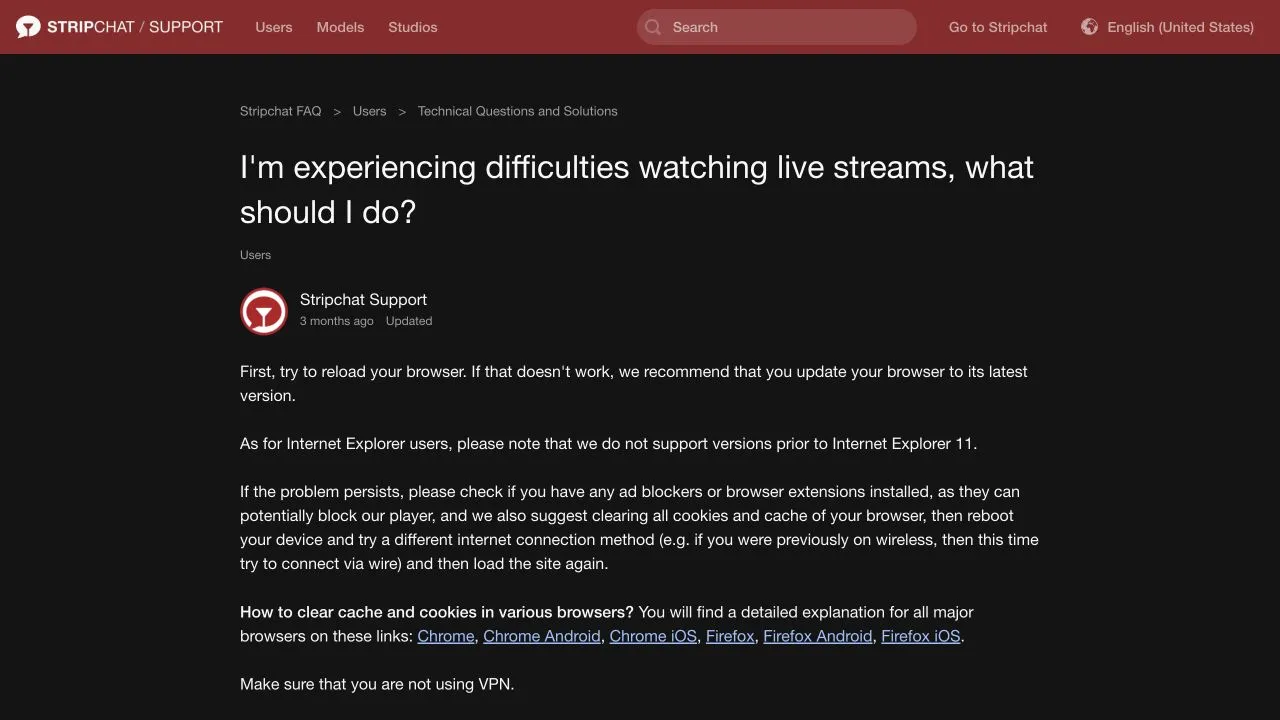Image resolution: width=1280 pixels, height=720 pixels.
Task: Open the Chrome cache clearing link
Action: 446,636
